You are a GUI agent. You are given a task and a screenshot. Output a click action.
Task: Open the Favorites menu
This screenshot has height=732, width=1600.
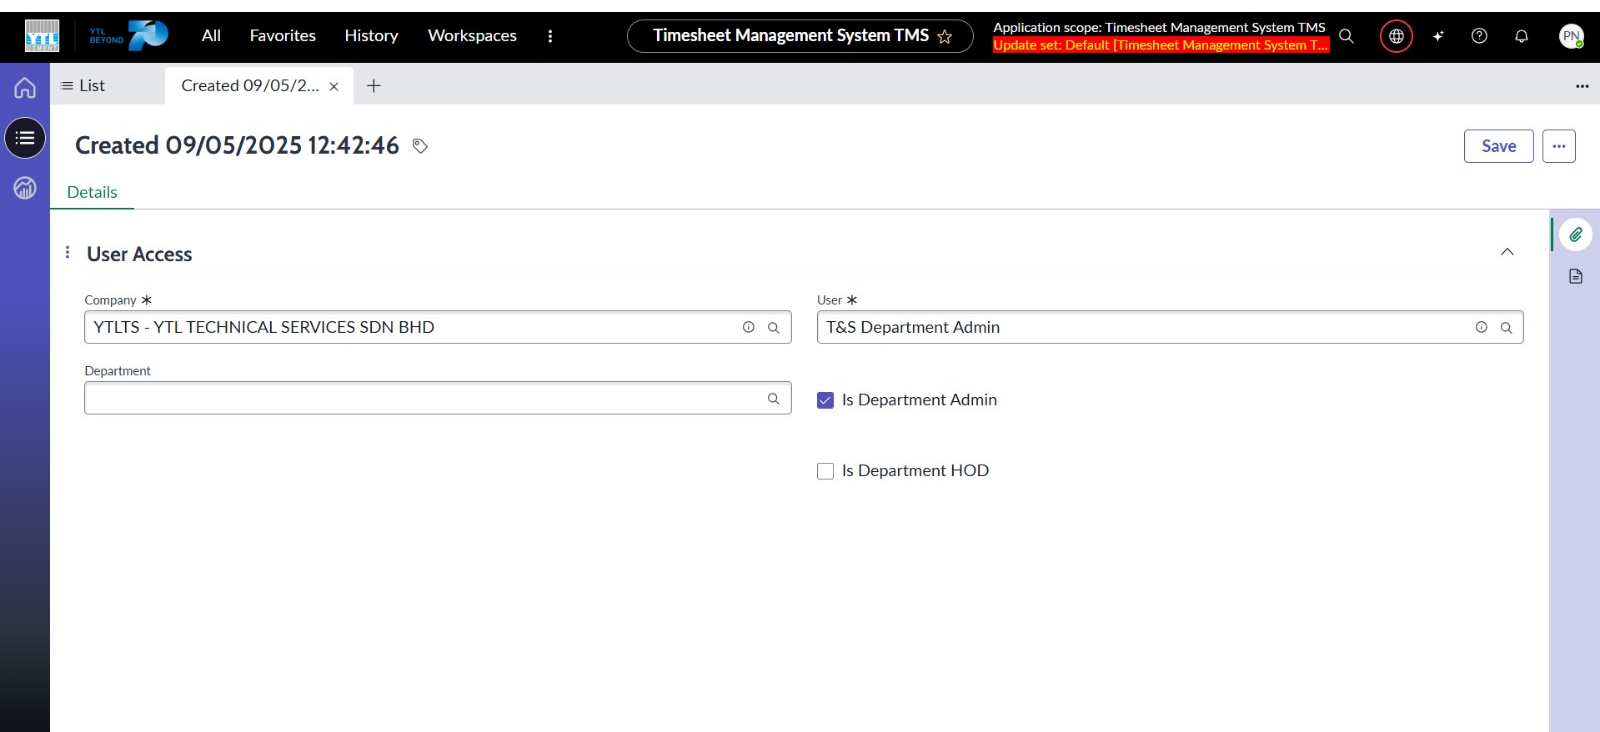282,36
